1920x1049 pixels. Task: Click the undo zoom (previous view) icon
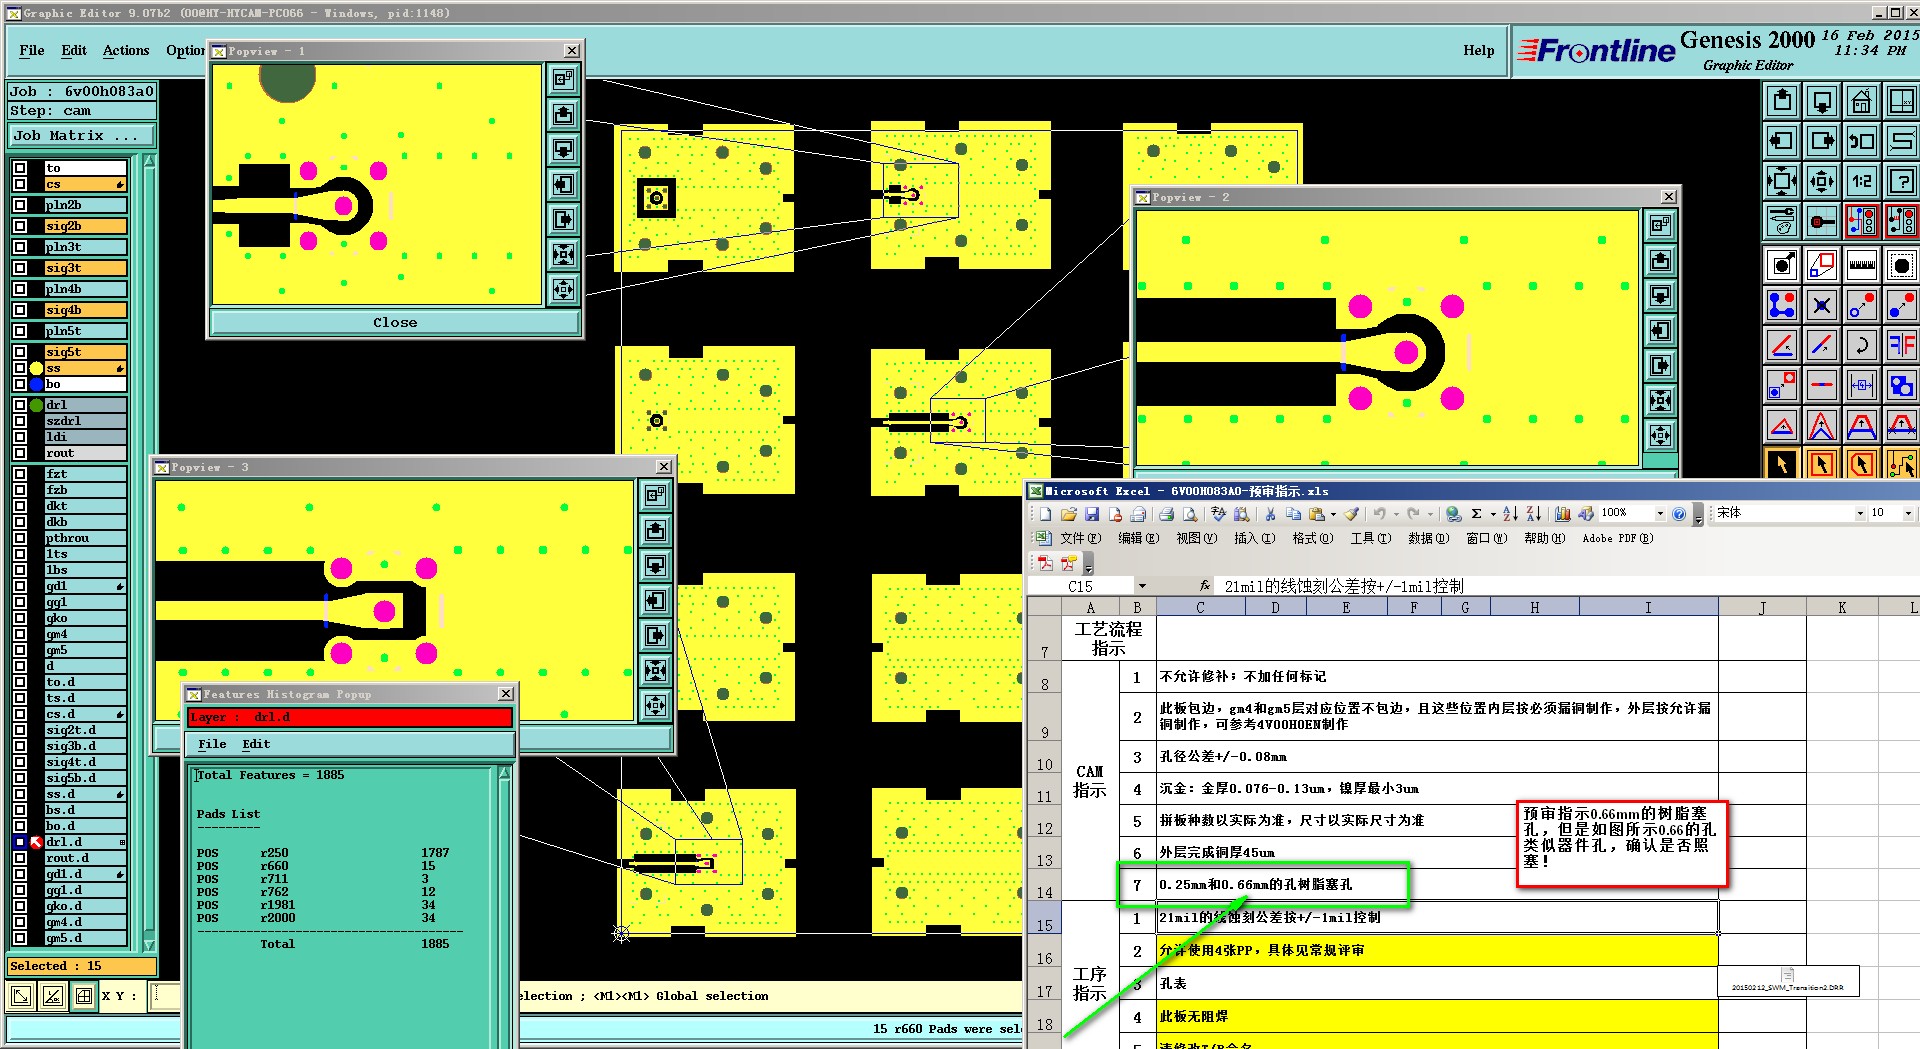1861,141
